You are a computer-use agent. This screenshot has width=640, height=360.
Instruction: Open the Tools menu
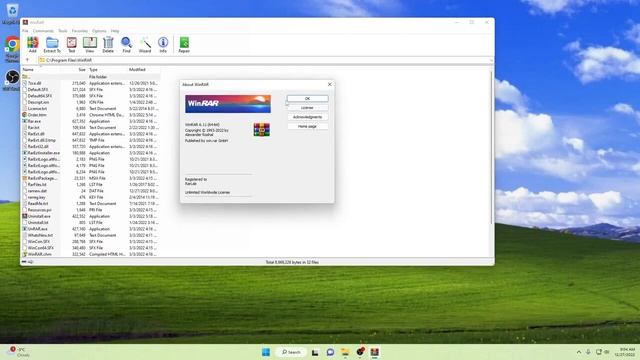pos(62,31)
